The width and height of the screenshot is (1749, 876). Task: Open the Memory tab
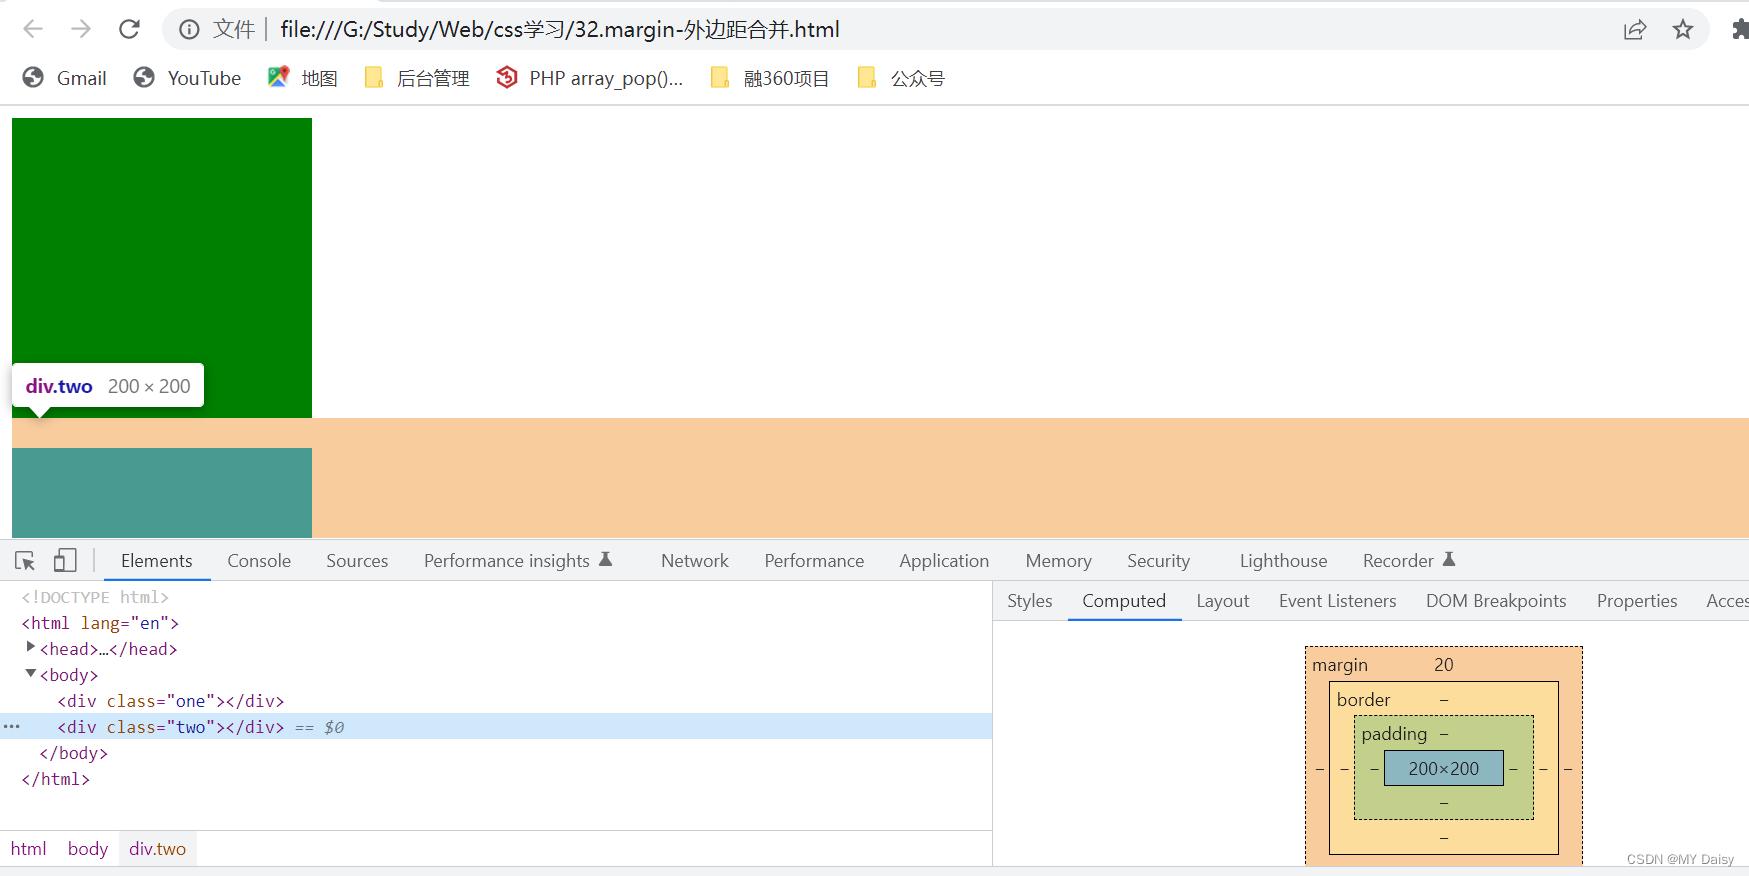click(x=1058, y=561)
